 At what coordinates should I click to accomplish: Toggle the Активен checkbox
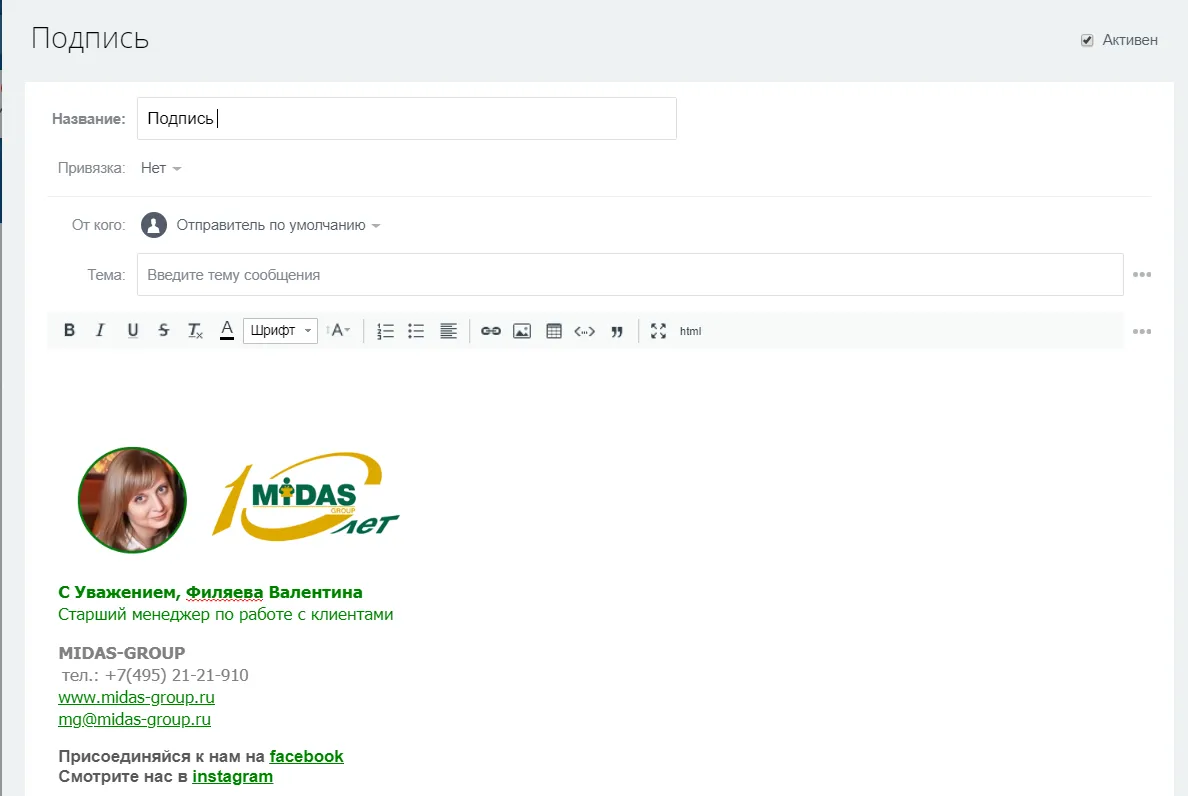(x=1087, y=41)
